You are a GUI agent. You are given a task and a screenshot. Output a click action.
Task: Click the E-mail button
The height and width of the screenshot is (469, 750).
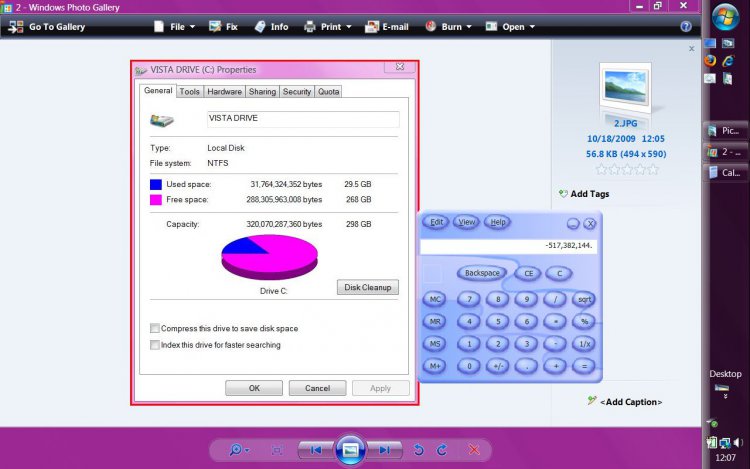click(x=387, y=27)
